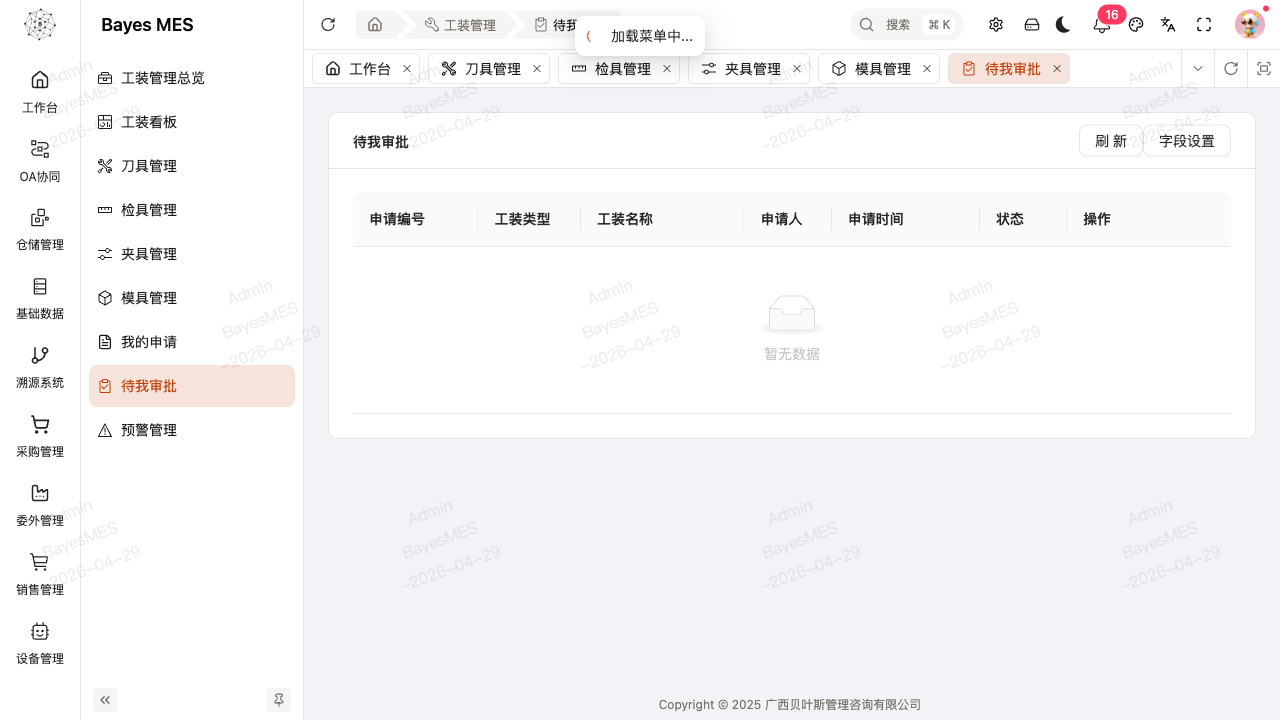Viewport: 1280px width, 720px height.
Task: Maximize content area icon in tab bar
Action: [x=1264, y=69]
